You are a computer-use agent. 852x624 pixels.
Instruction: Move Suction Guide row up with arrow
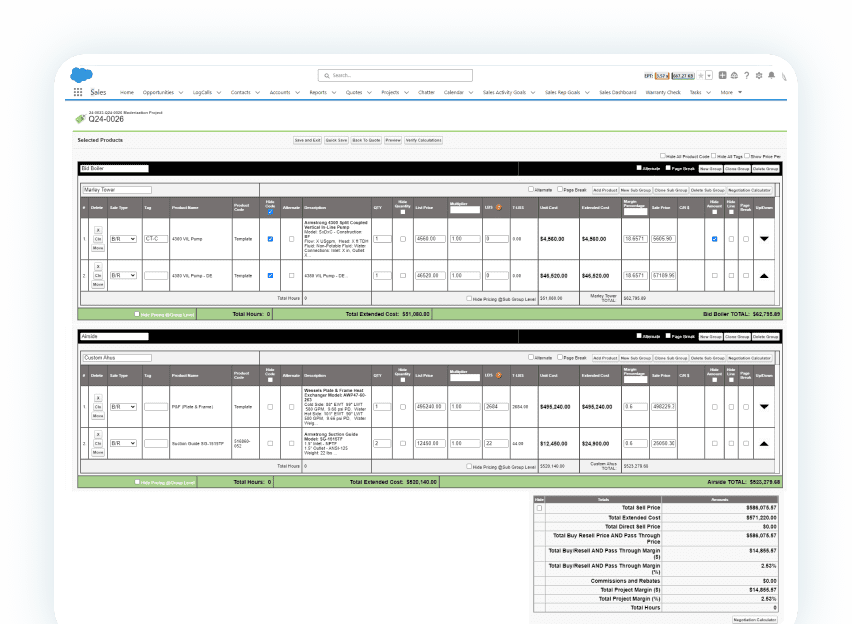(764, 443)
